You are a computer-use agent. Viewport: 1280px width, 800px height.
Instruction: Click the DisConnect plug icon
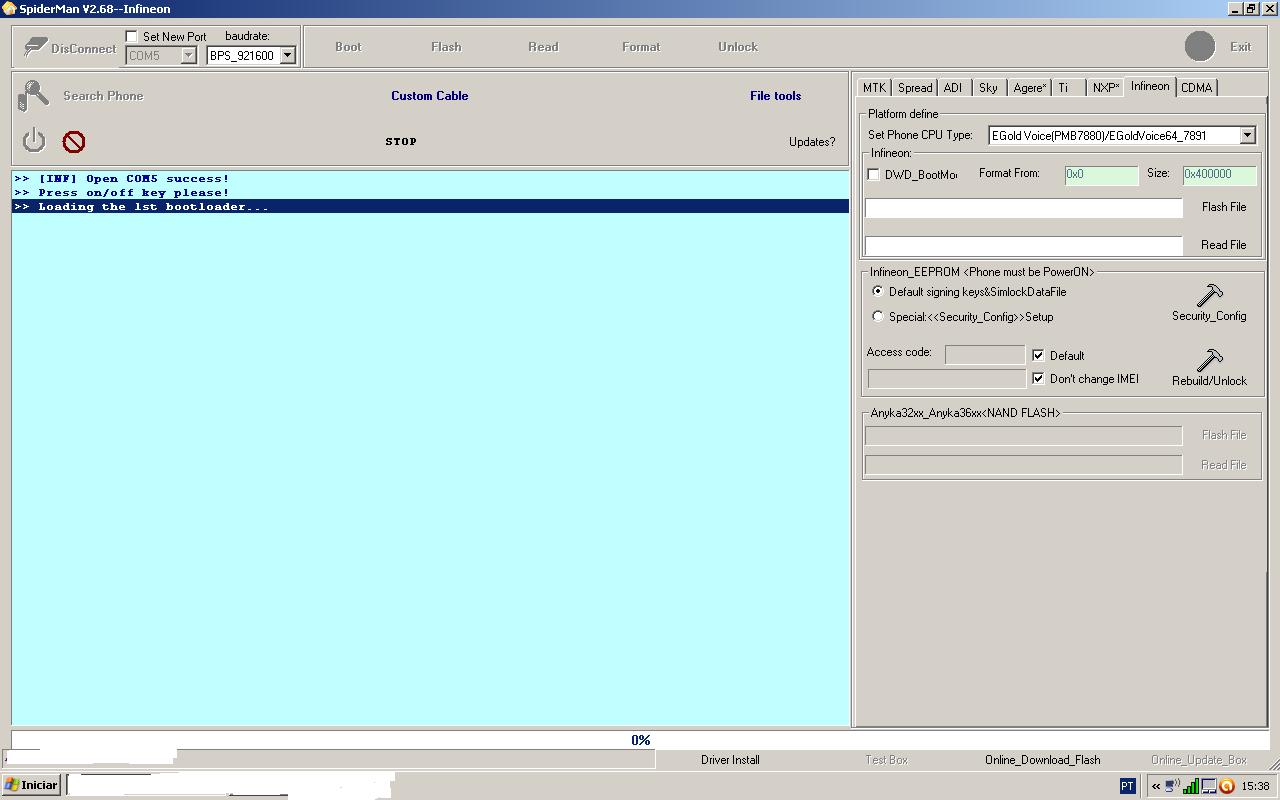36,47
